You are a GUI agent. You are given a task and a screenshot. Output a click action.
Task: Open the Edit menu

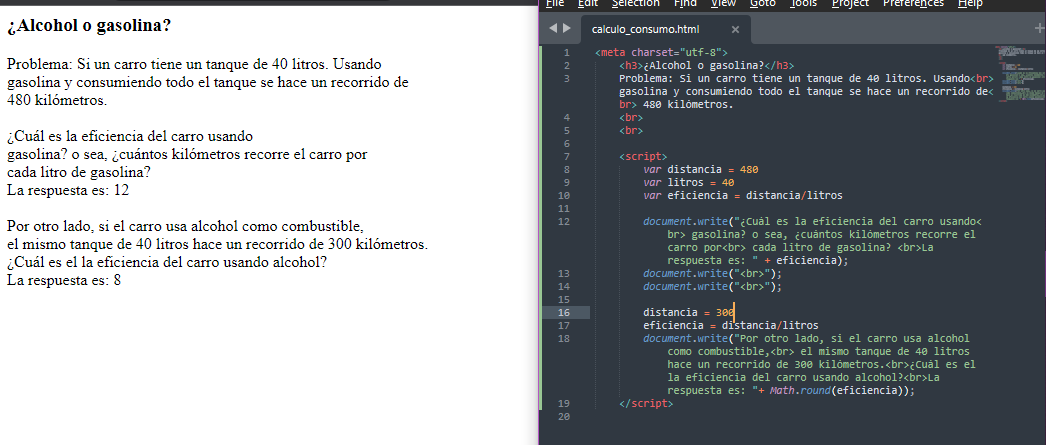[x=588, y=3]
